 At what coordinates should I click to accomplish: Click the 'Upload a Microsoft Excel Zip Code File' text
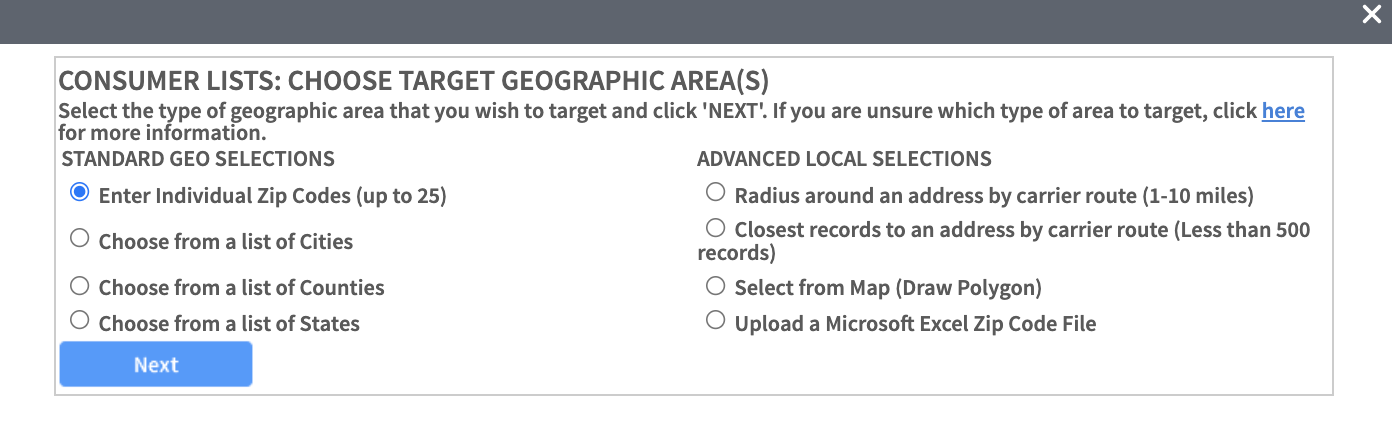click(x=916, y=323)
